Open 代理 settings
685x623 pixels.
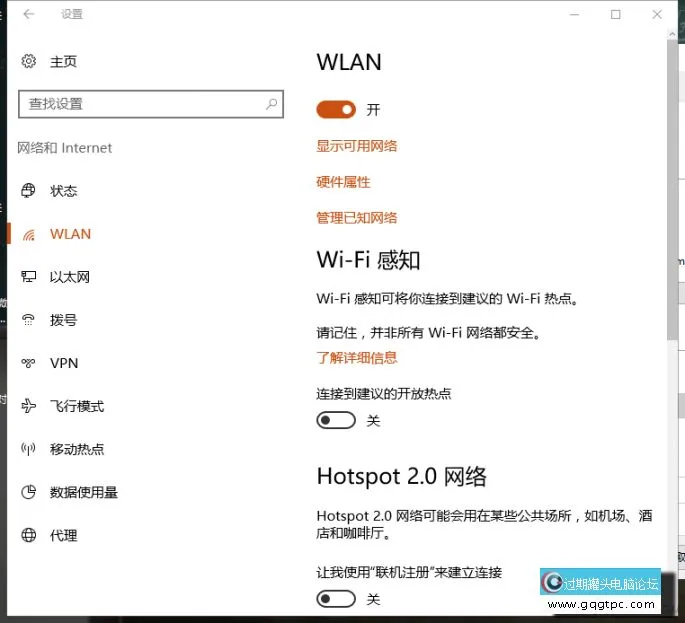[x=63, y=535]
